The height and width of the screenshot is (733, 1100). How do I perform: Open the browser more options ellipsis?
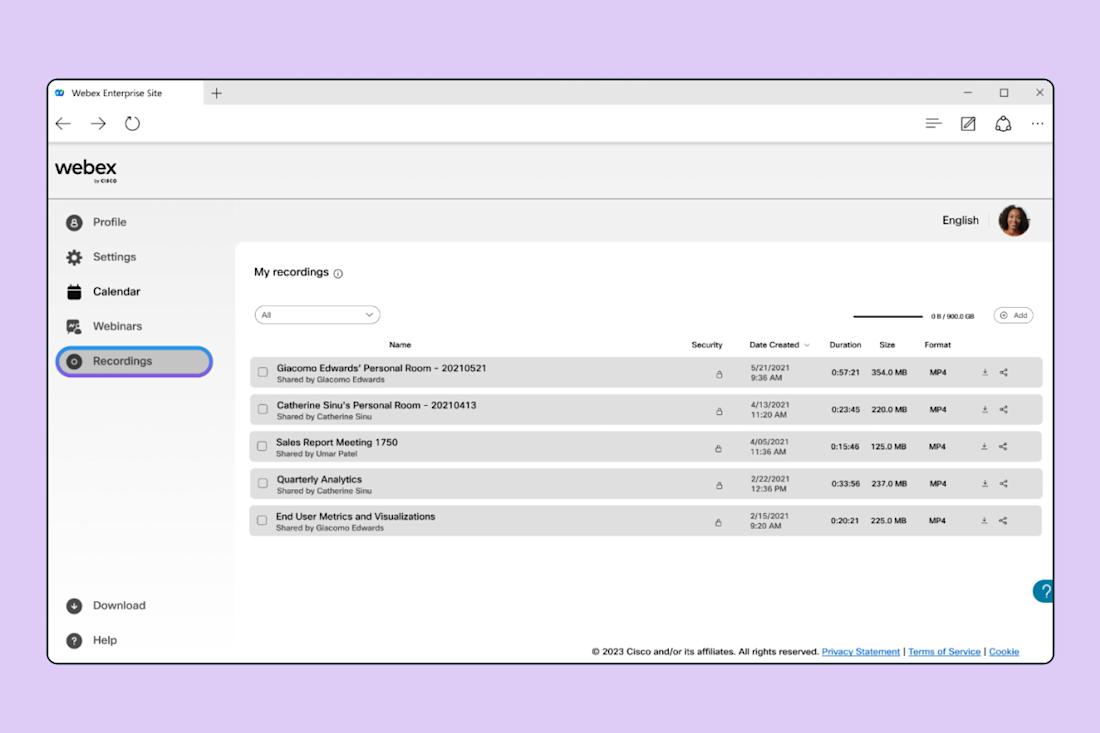[1038, 124]
